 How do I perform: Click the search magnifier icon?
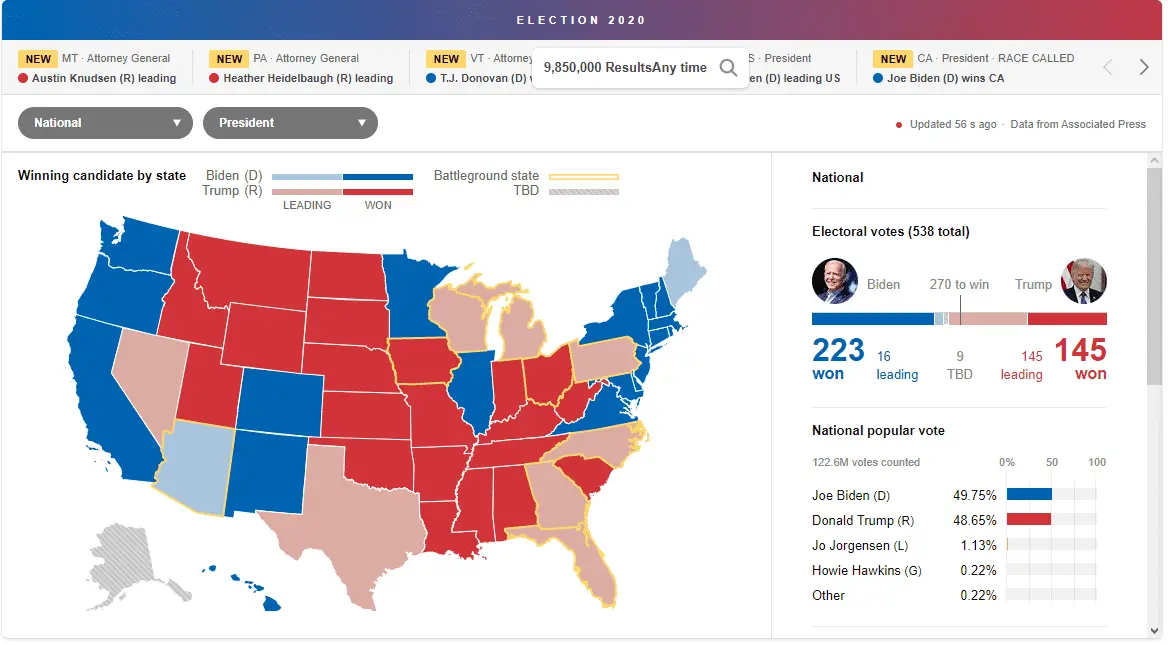pos(729,68)
